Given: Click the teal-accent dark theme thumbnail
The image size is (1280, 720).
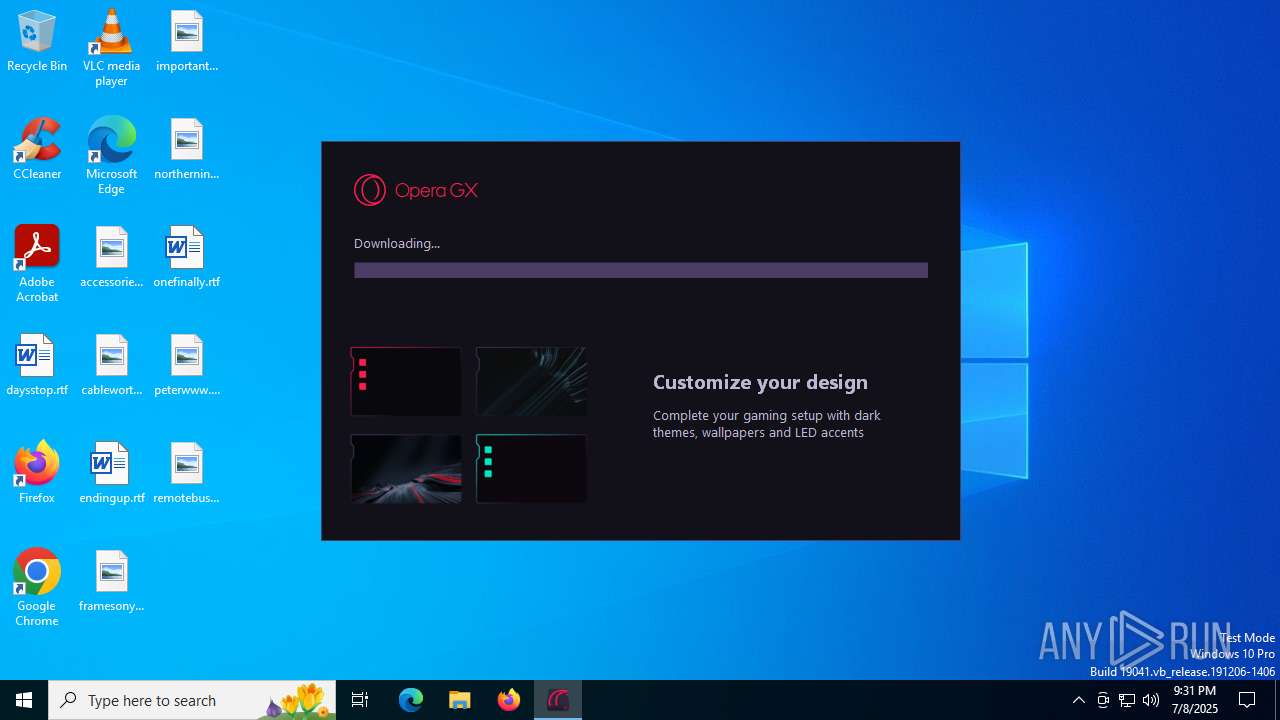Looking at the screenshot, I should pos(531,468).
